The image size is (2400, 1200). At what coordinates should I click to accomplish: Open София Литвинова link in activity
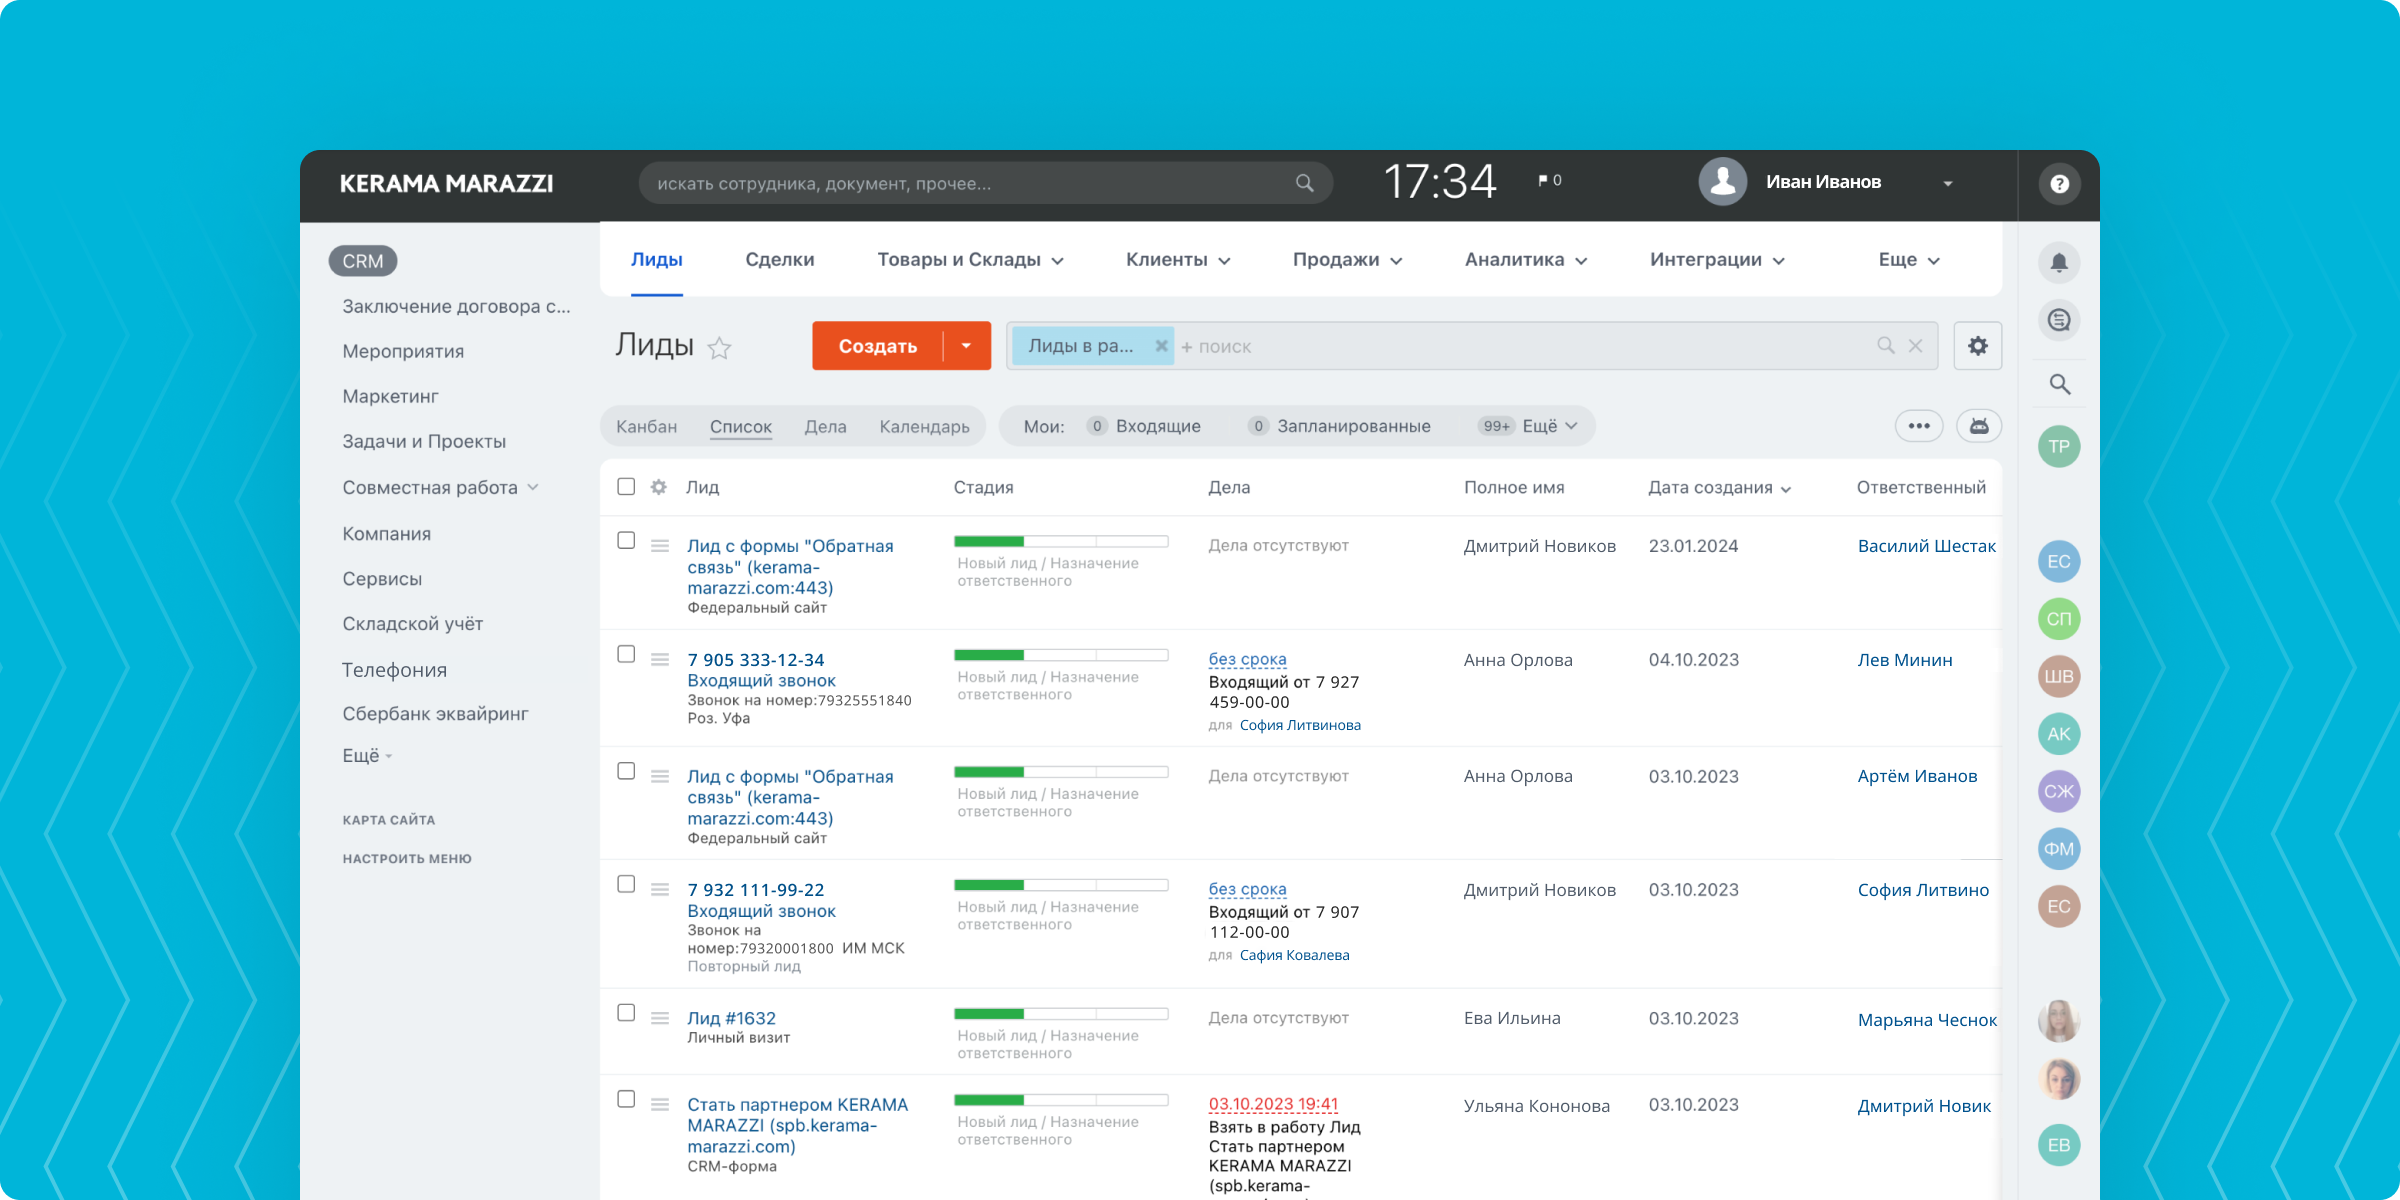pyautogui.click(x=1300, y=725)
